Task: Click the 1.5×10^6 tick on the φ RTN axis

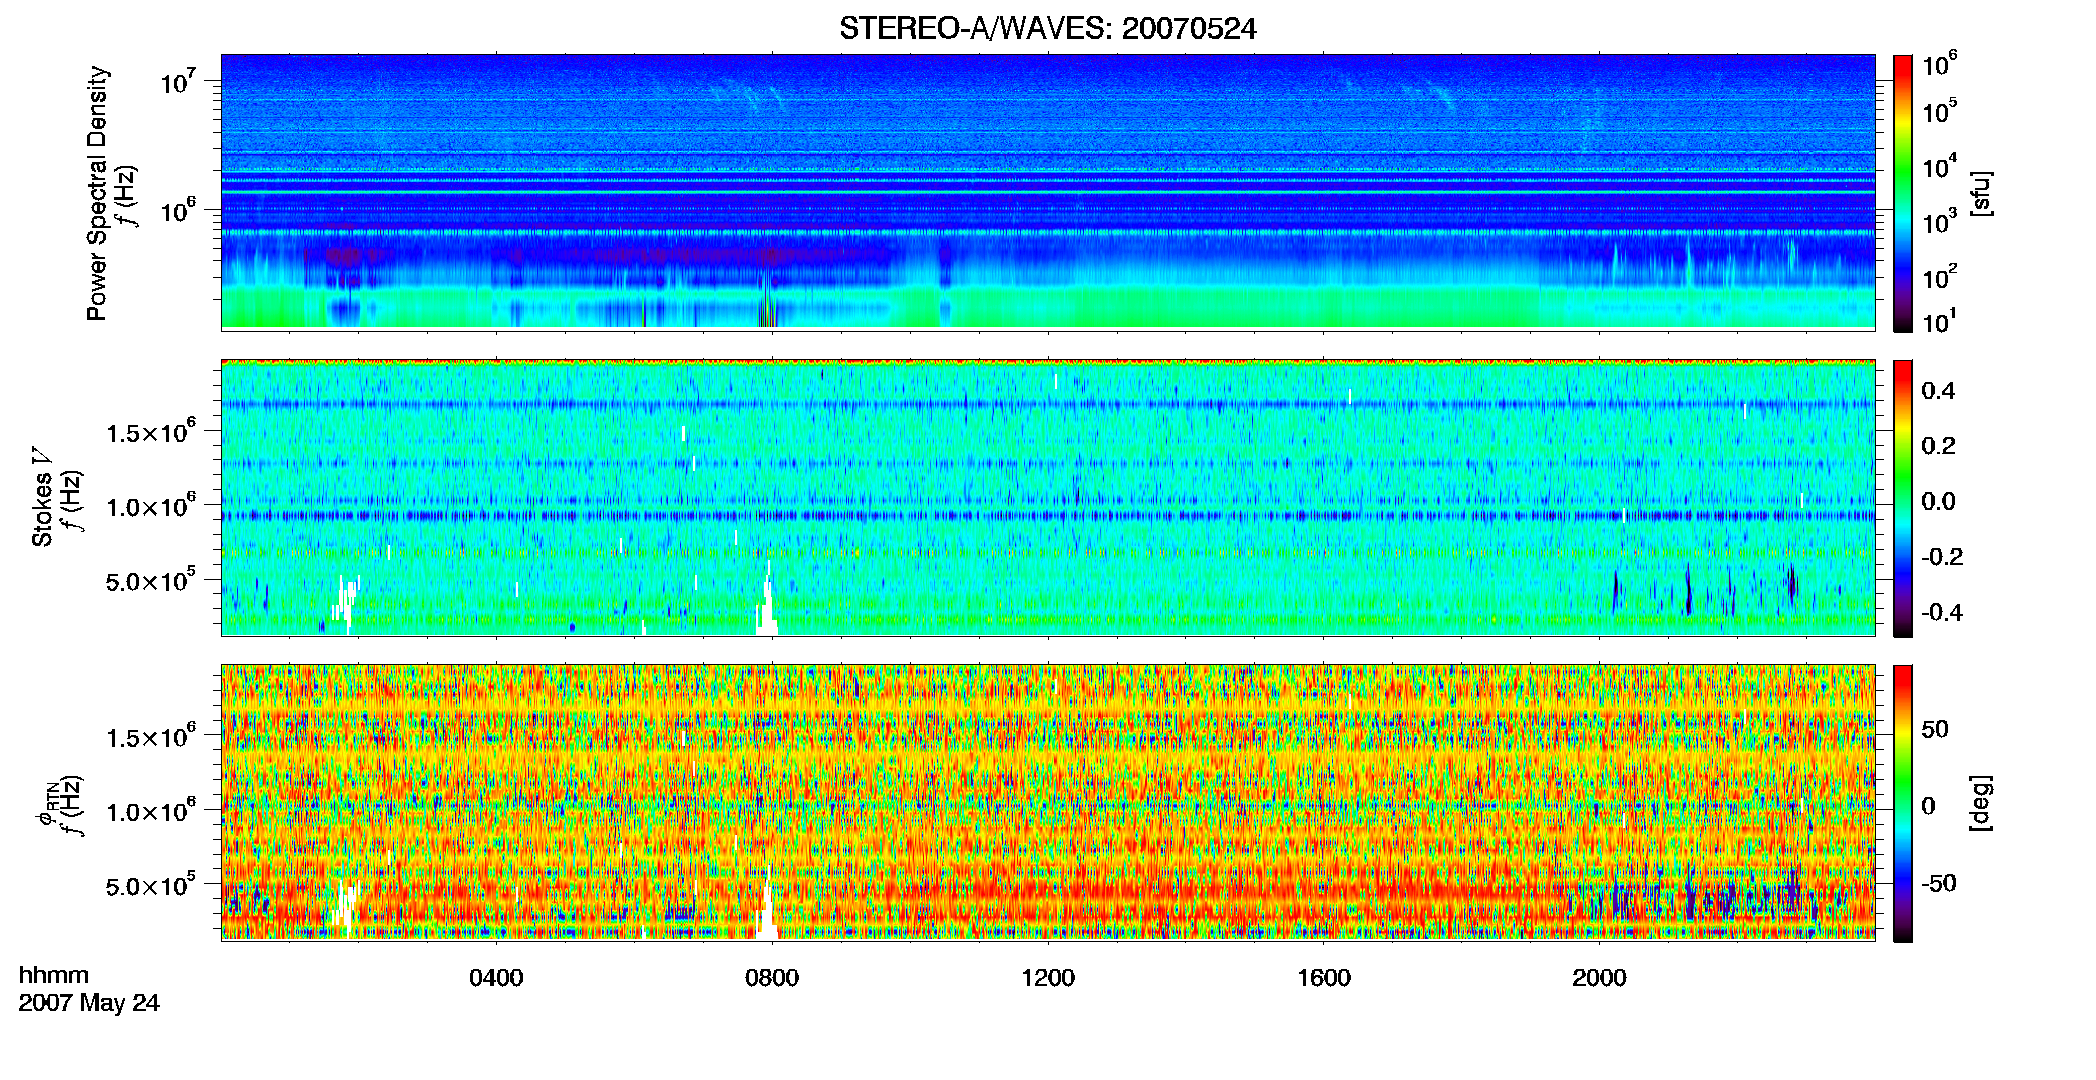Action: (x=150, y=737)
